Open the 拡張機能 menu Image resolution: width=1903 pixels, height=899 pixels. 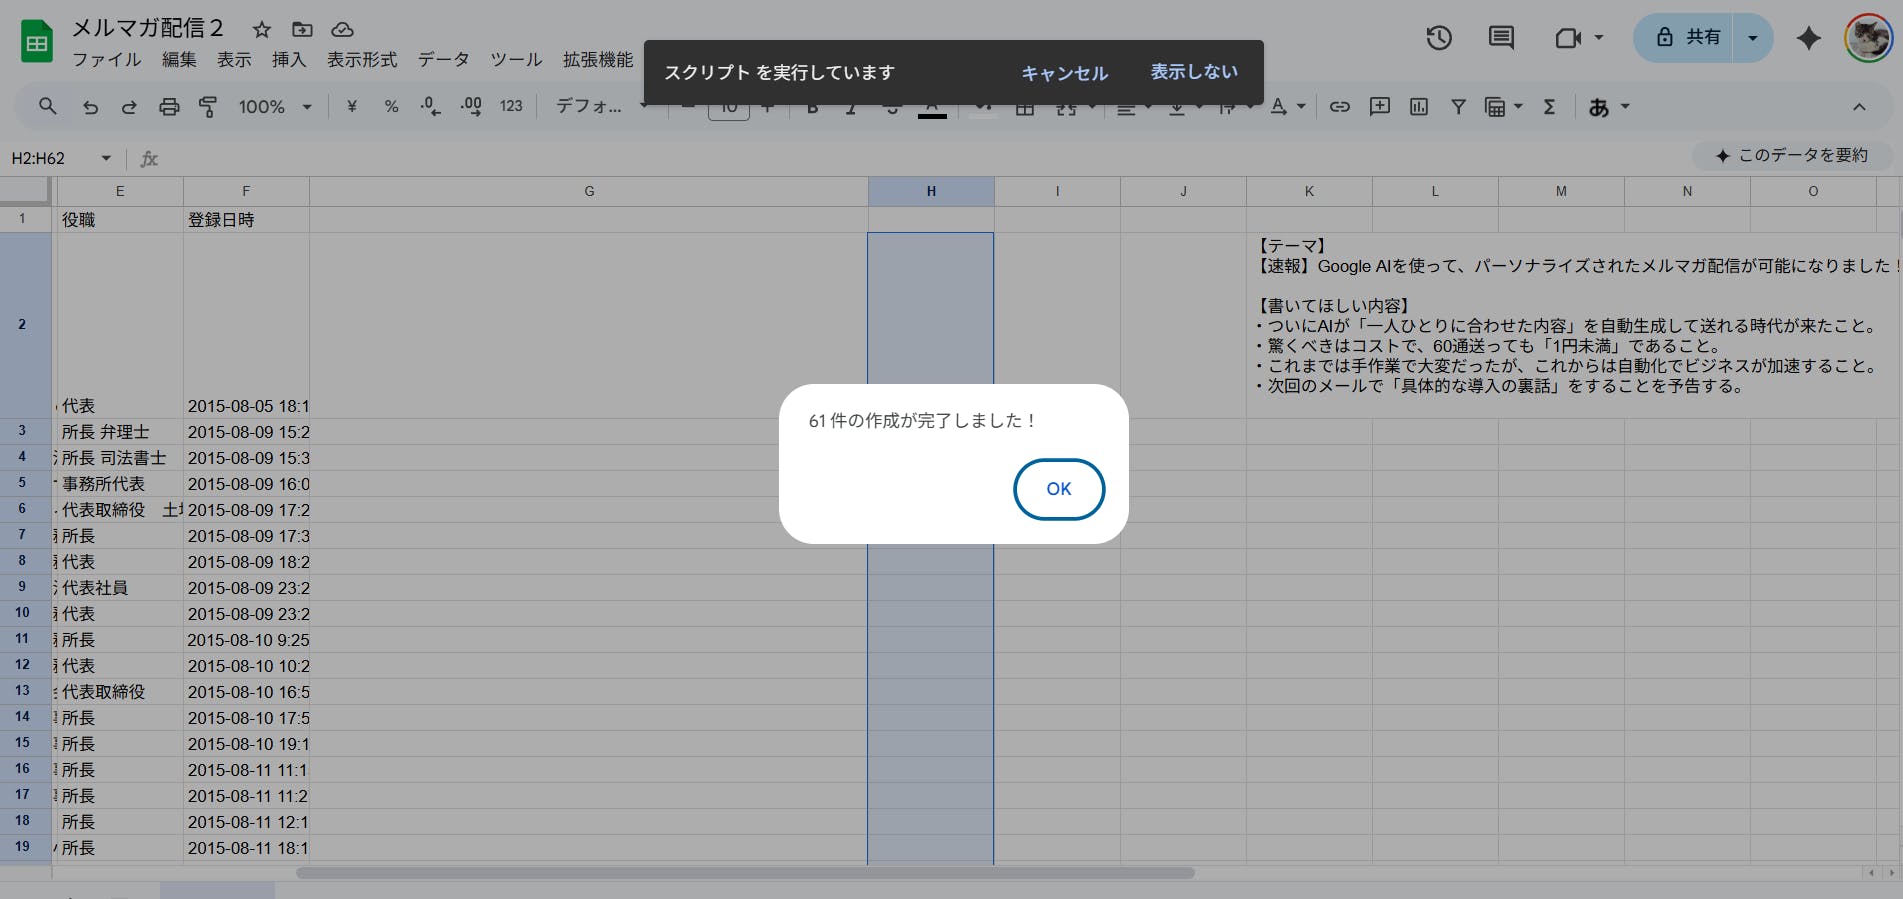(597, 60)
